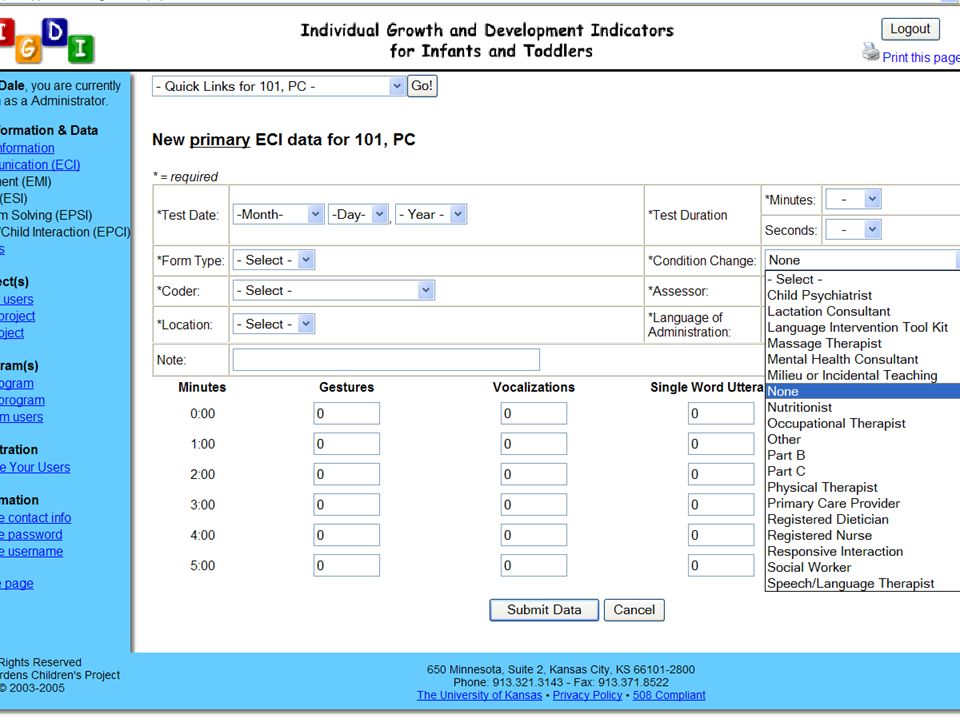Choose '- Select -' in the Condition Change list

pos(863,279)
